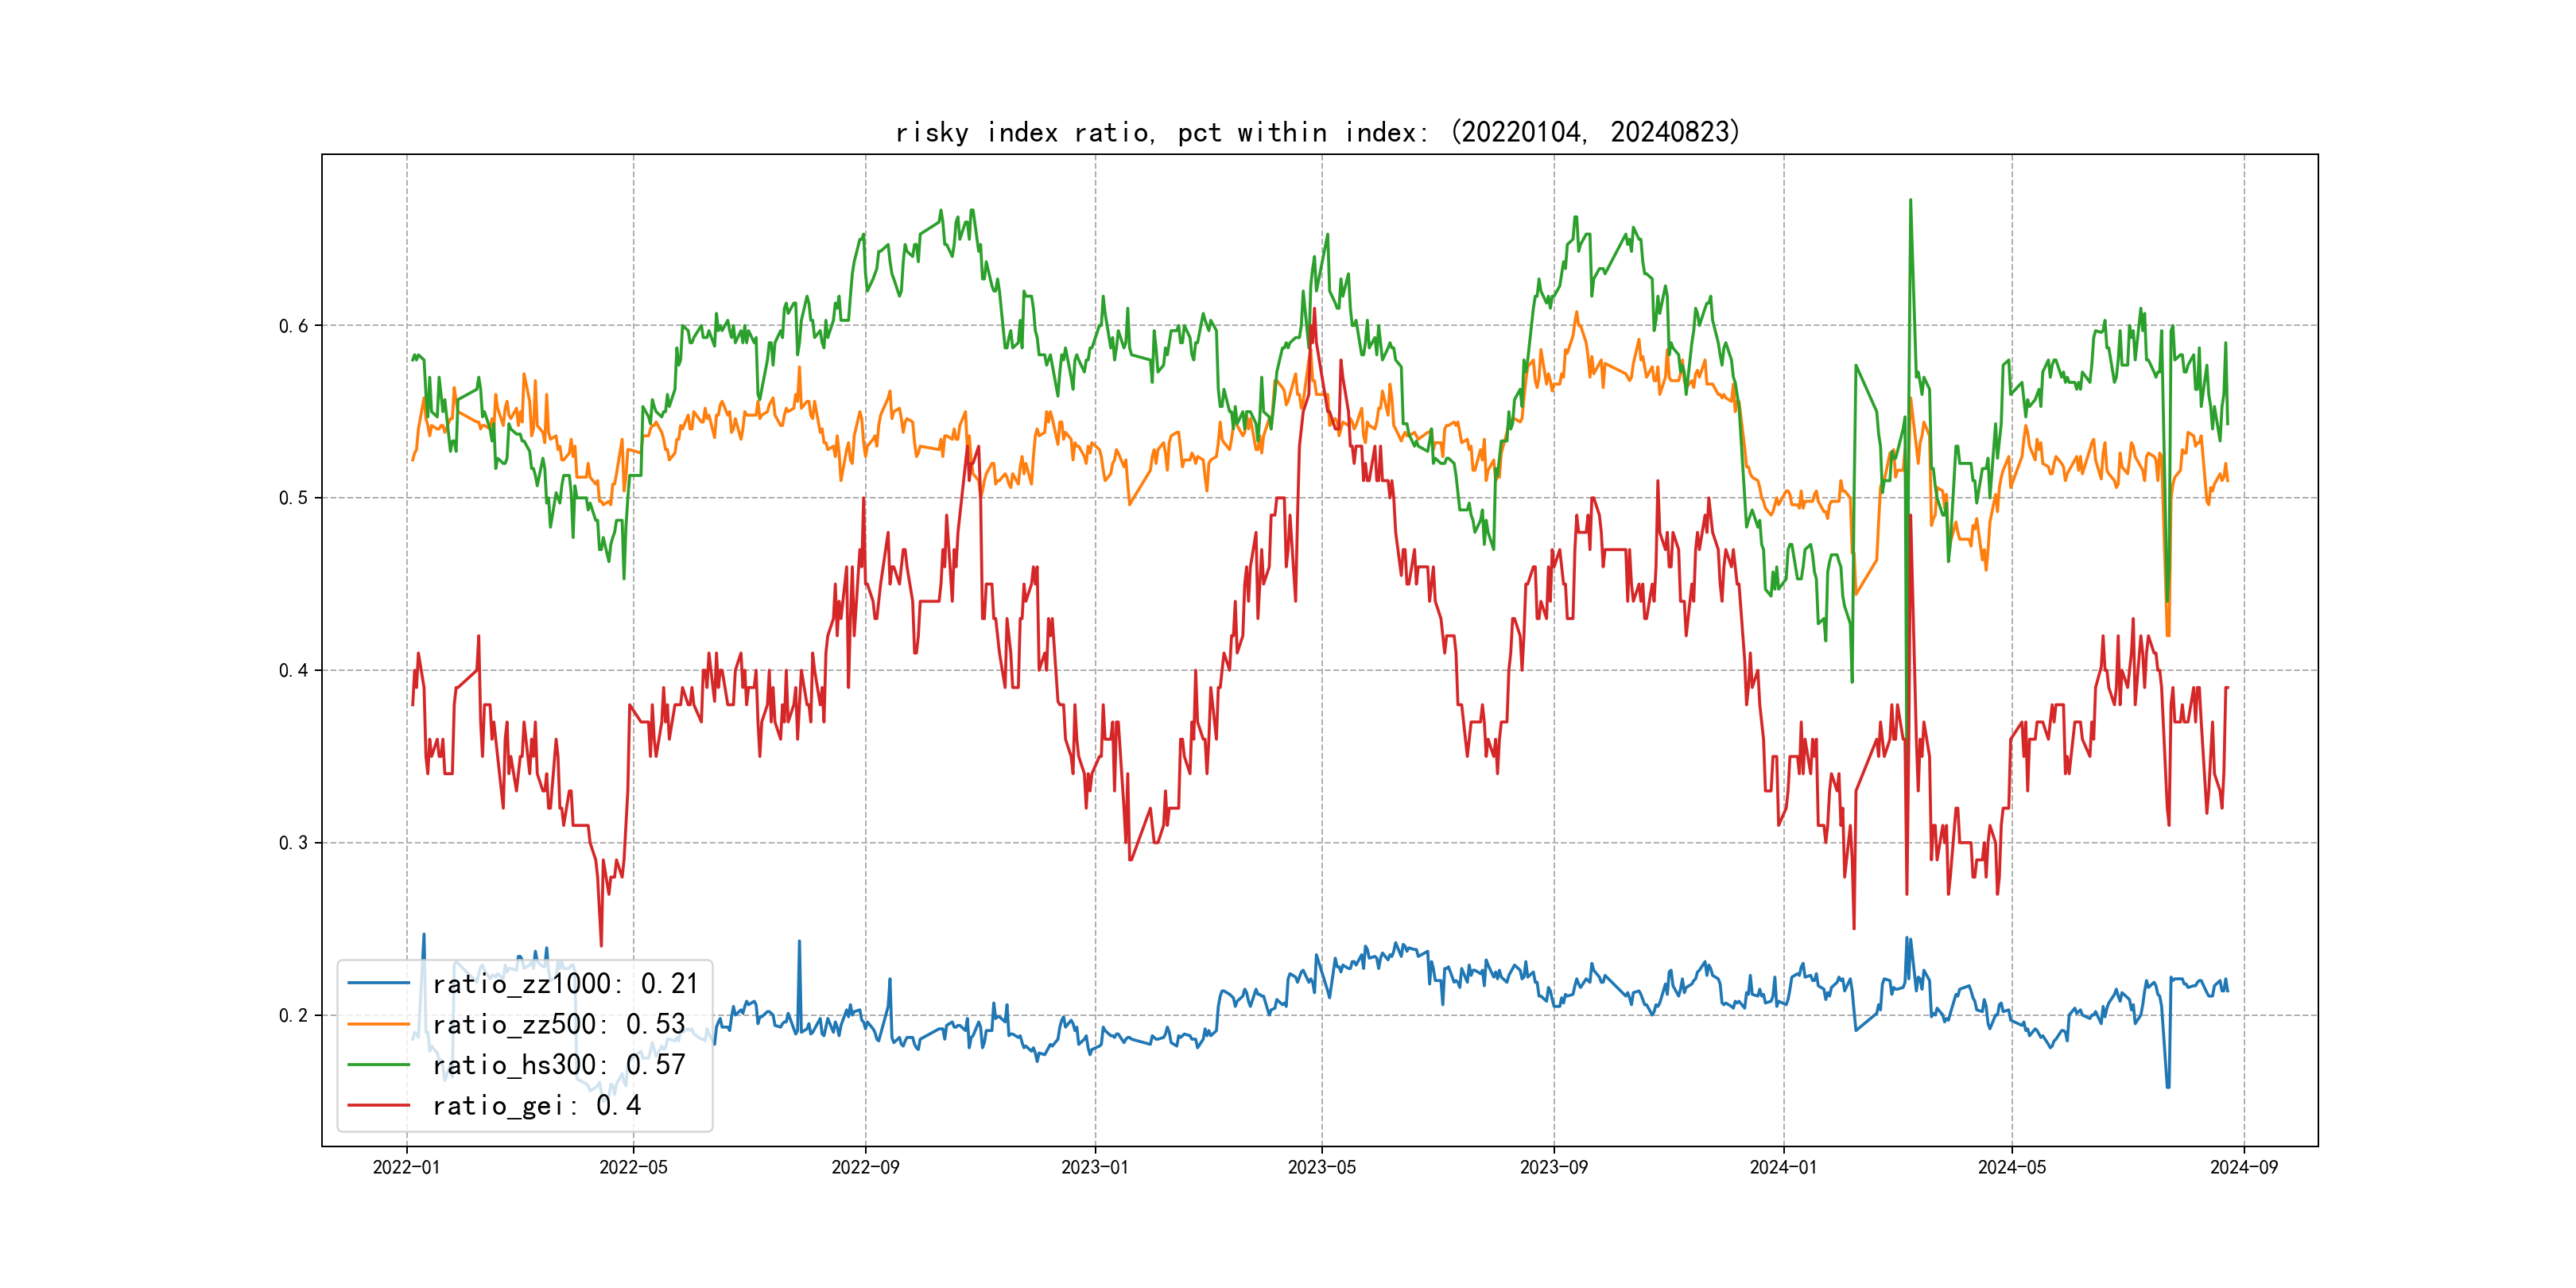
Task: Click the red line swatch in legend
Action: [378, 1106]
